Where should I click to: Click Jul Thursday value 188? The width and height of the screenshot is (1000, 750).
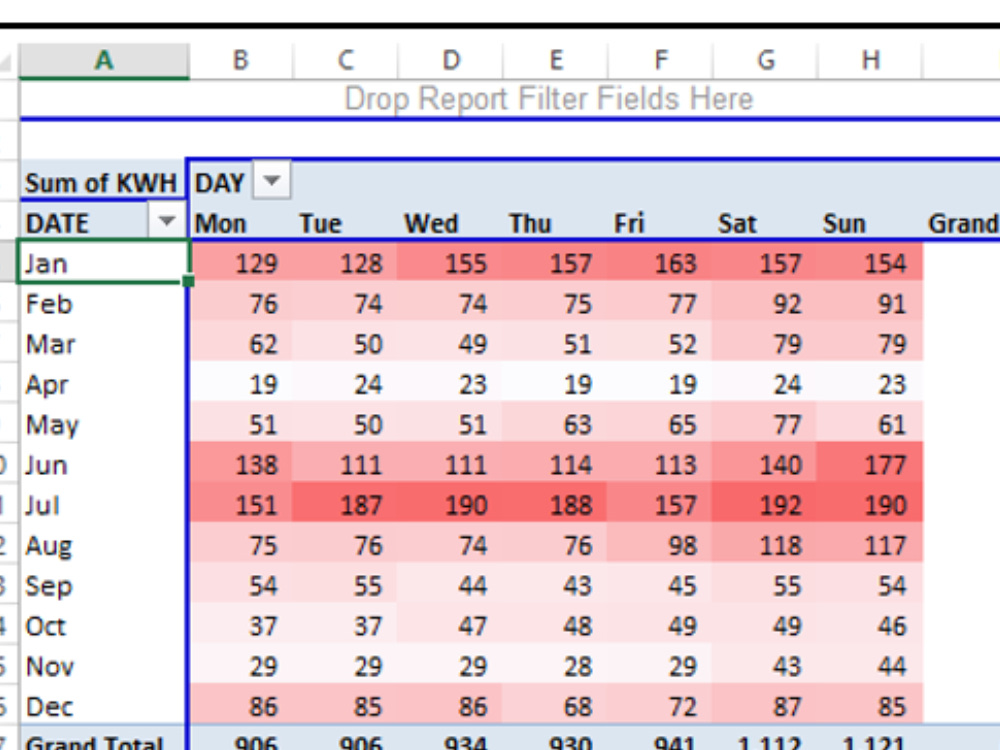point(554,505)
